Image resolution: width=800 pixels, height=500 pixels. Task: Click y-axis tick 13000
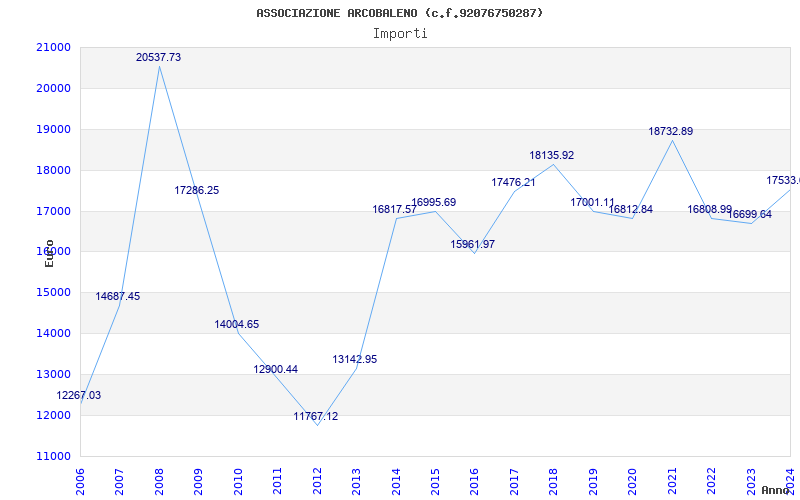point(54,374)
